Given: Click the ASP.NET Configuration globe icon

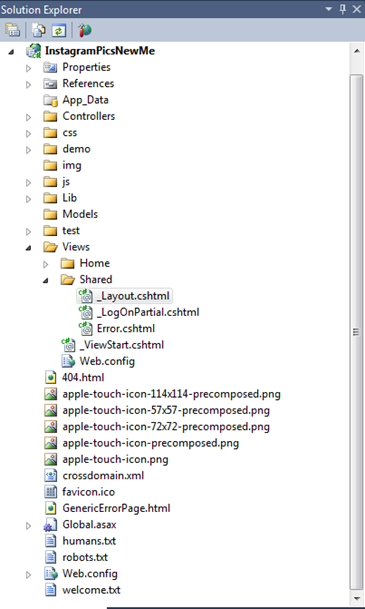Looking at the screenshot, I should click(85, 30).
